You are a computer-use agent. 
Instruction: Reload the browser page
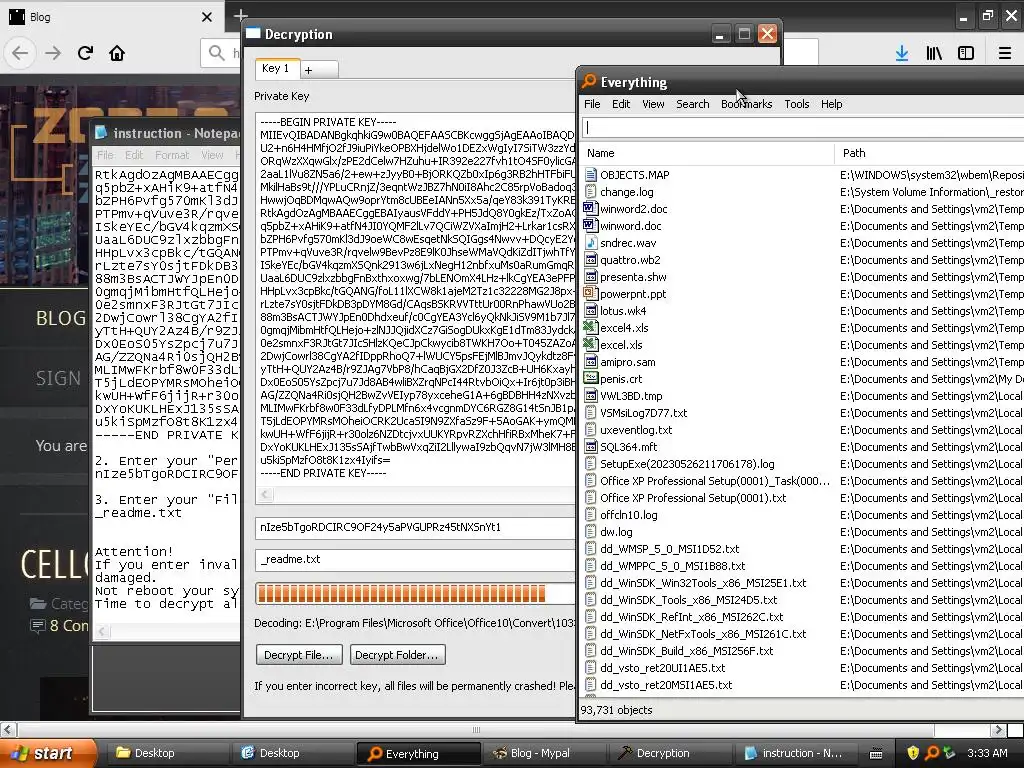[85, 53]
